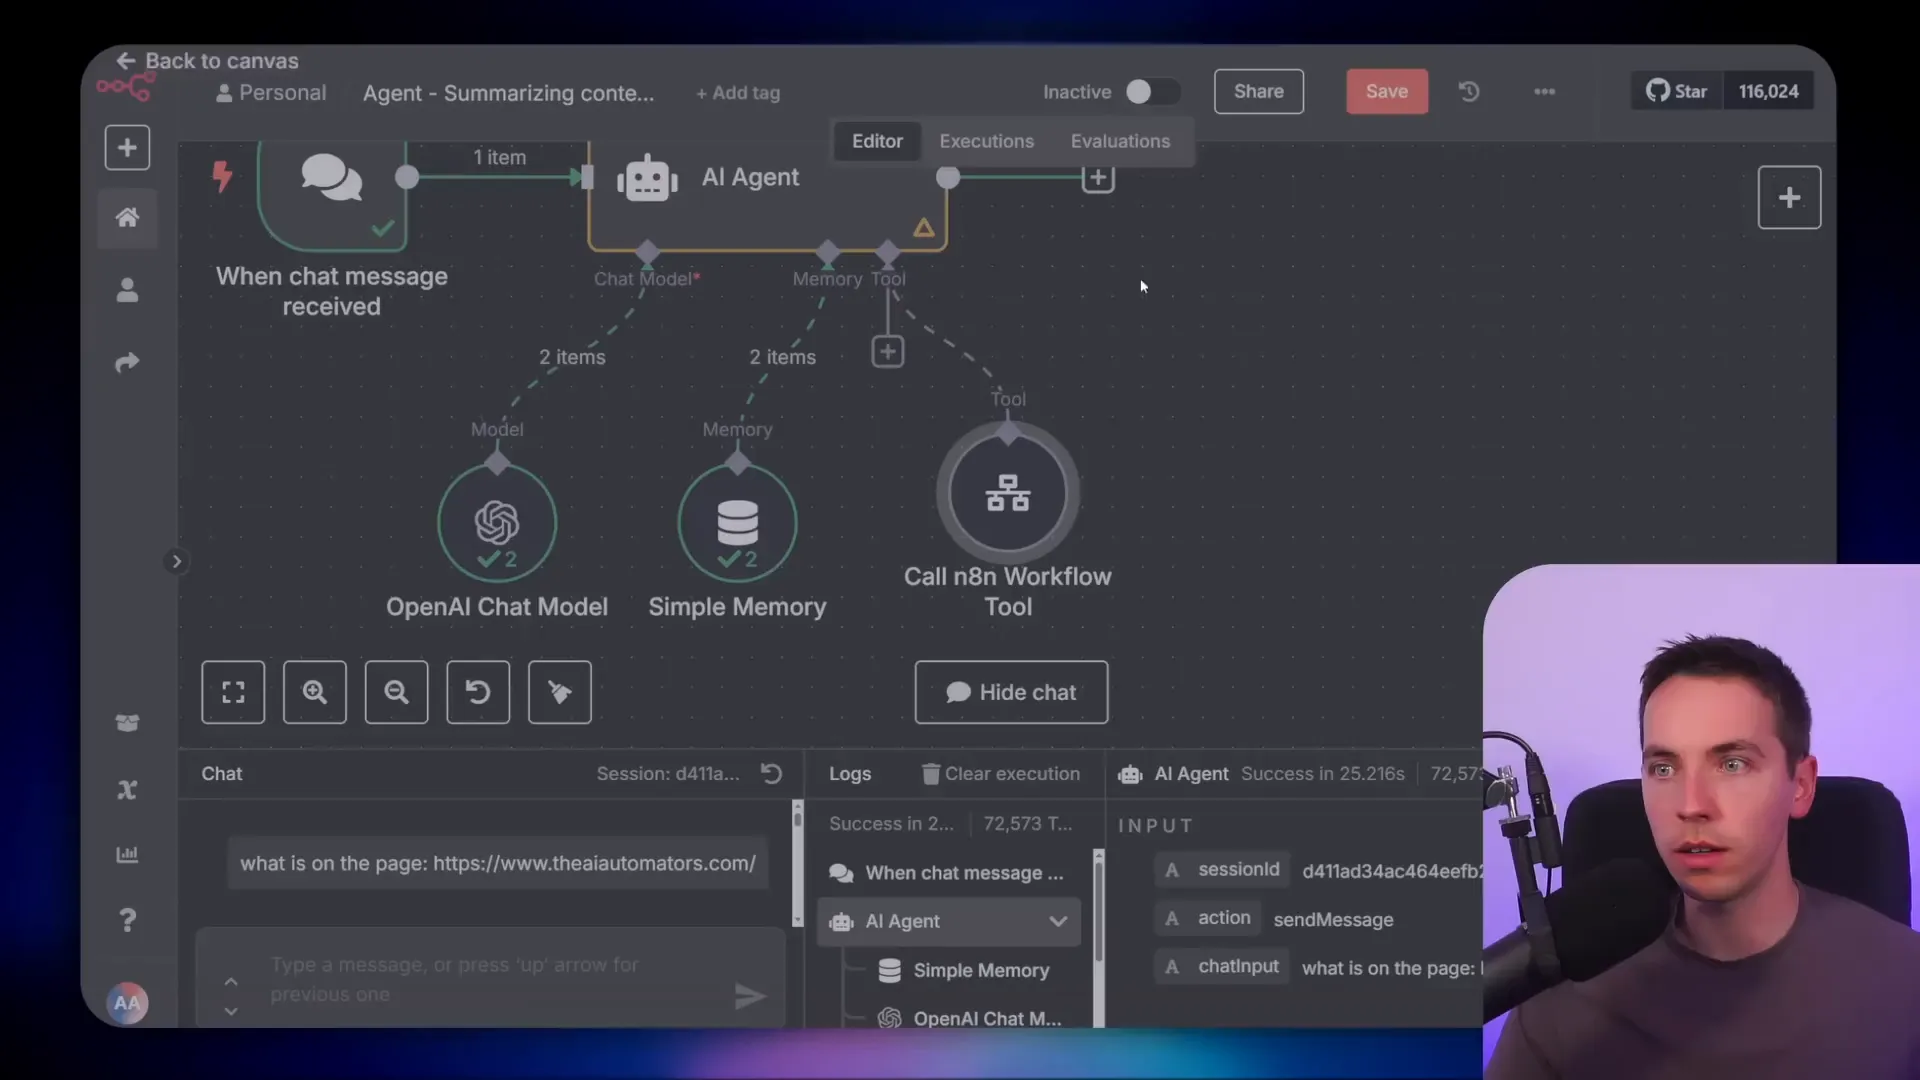Select the Personal project breadcrumb
Image resolution: width=1920 pixels, height=1080 pixels.
pos(271,93)
